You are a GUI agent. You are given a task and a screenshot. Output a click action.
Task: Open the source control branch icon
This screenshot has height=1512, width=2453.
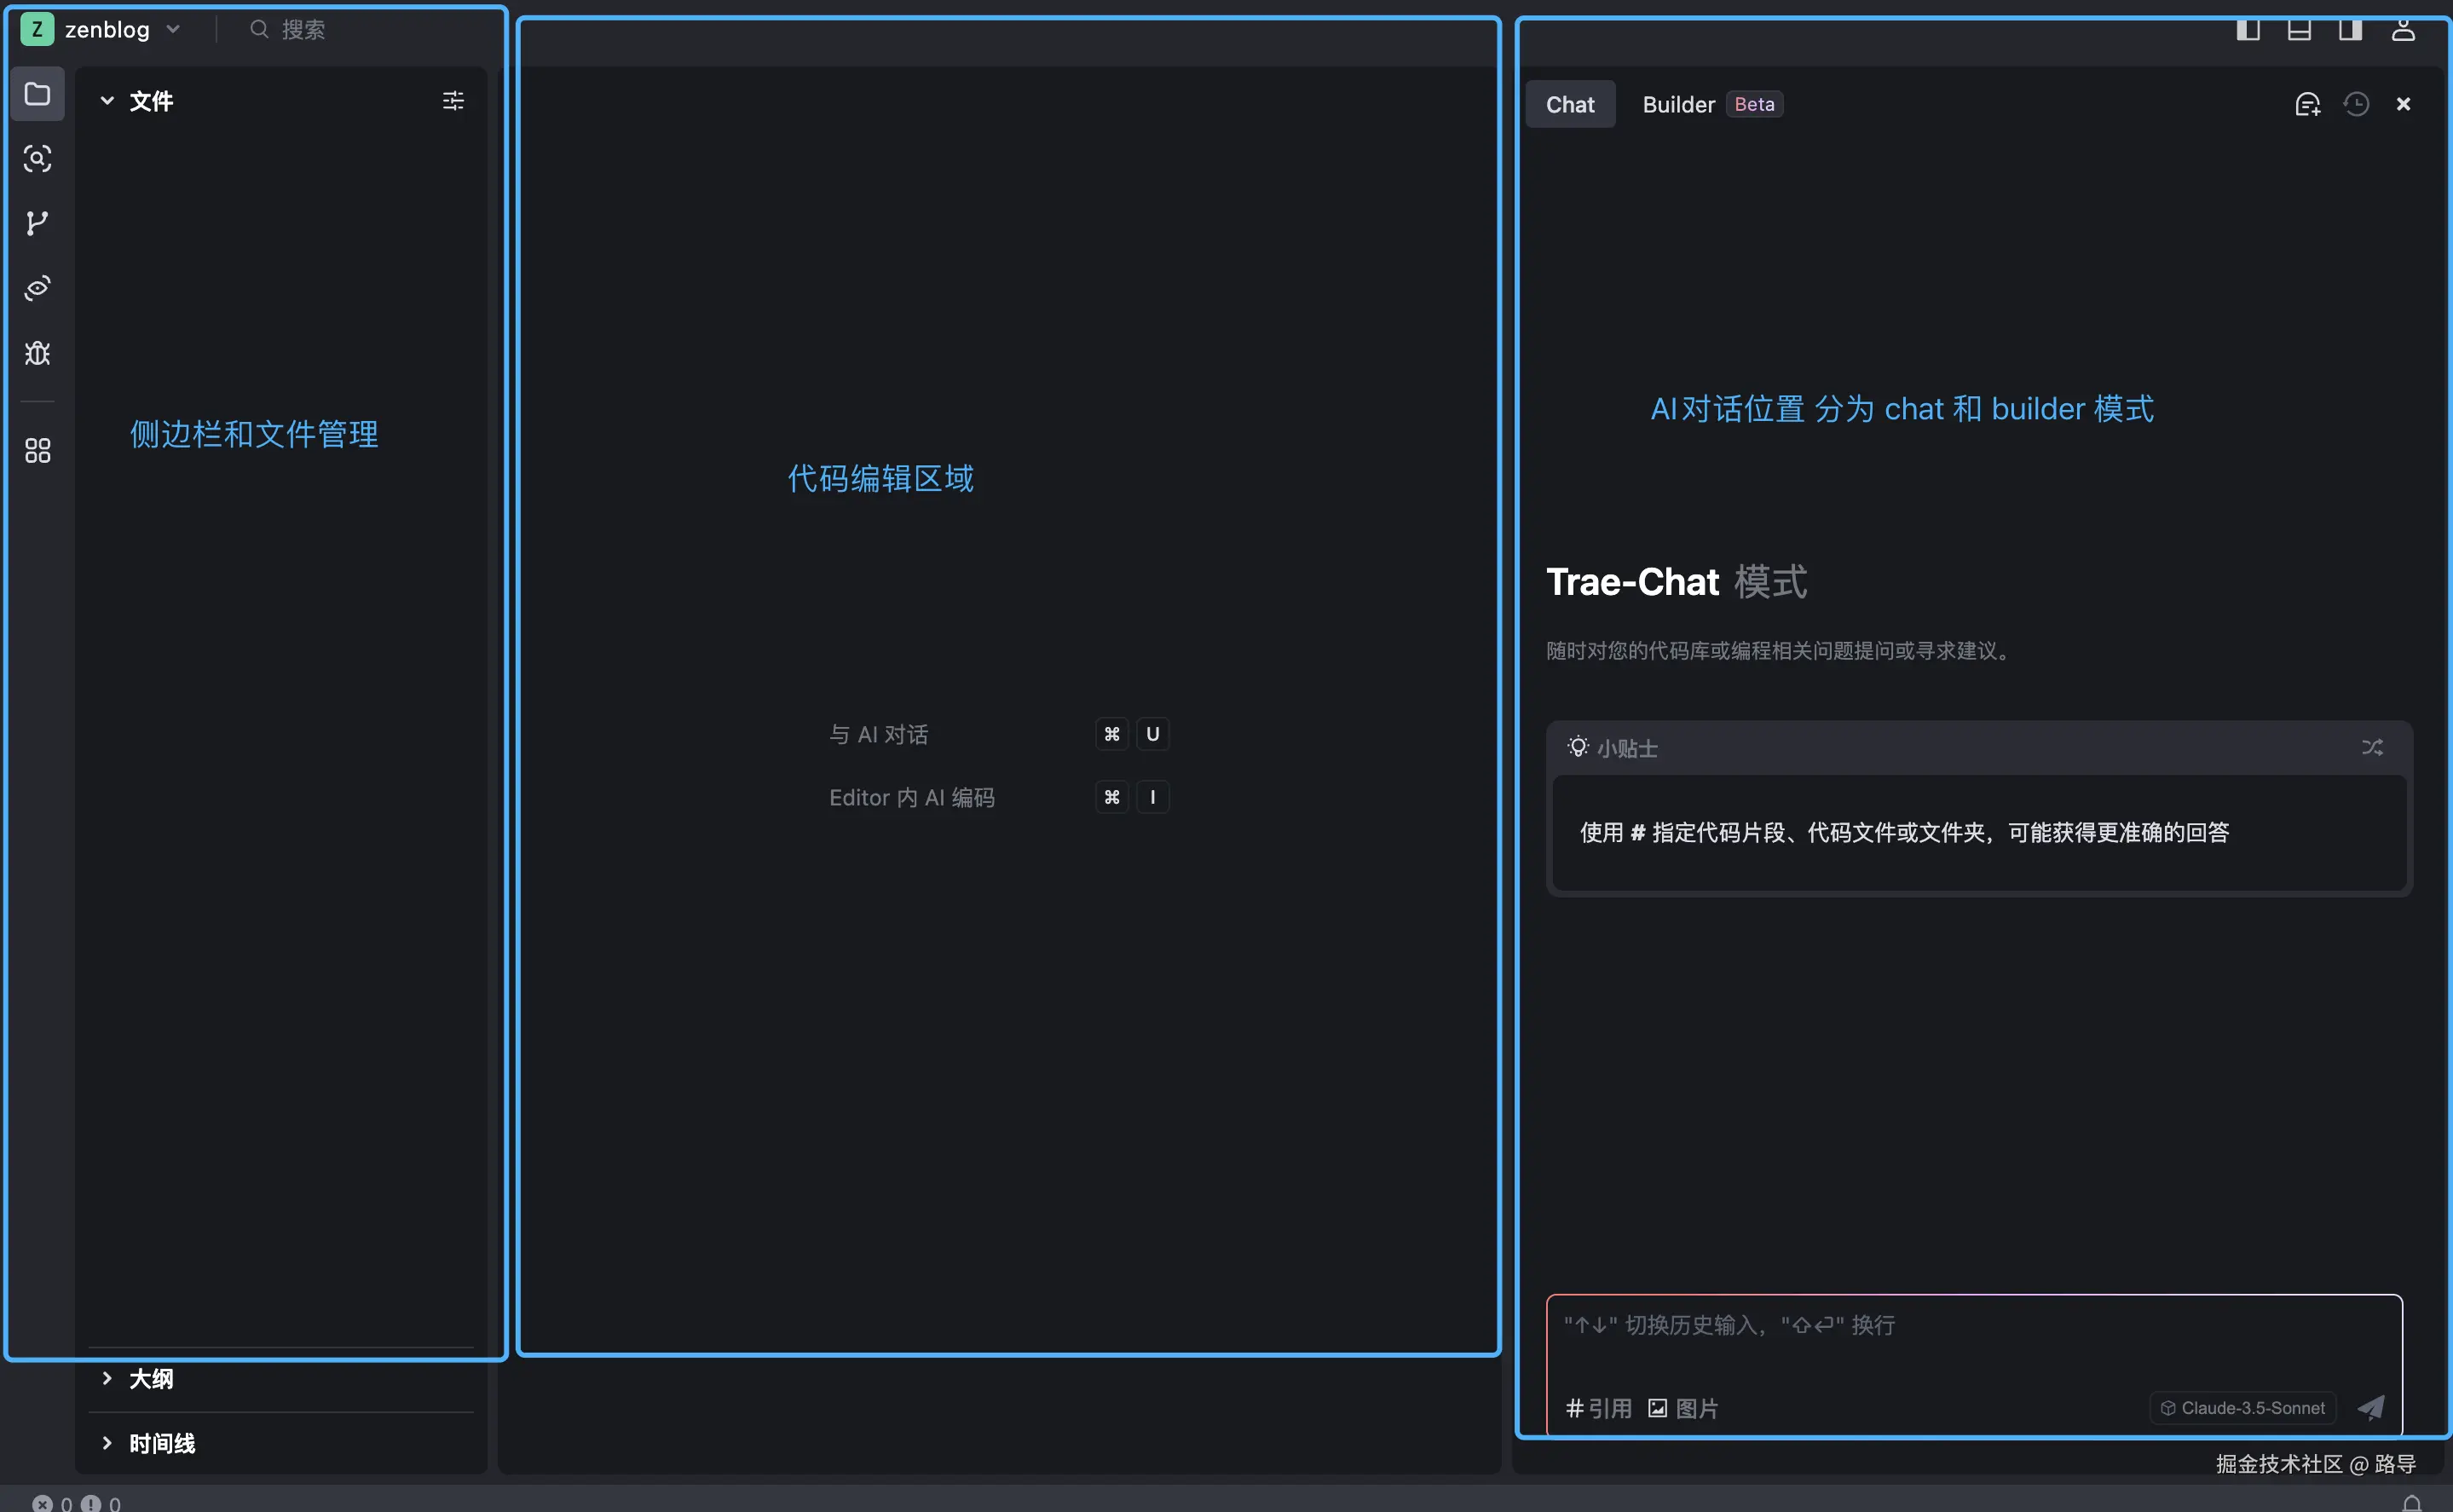click(x=37, y=223)
